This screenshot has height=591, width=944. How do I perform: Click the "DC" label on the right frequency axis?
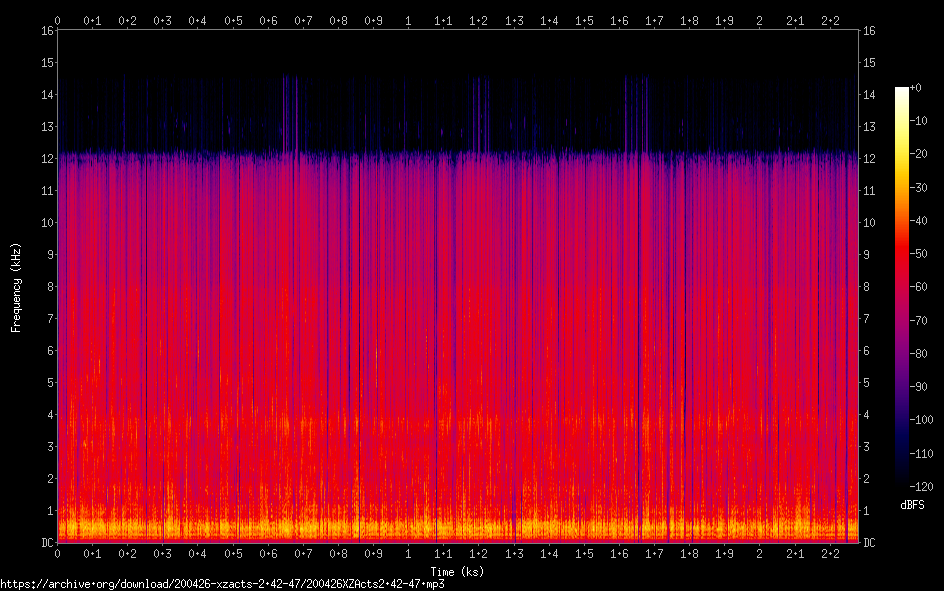tap(869, 543)
